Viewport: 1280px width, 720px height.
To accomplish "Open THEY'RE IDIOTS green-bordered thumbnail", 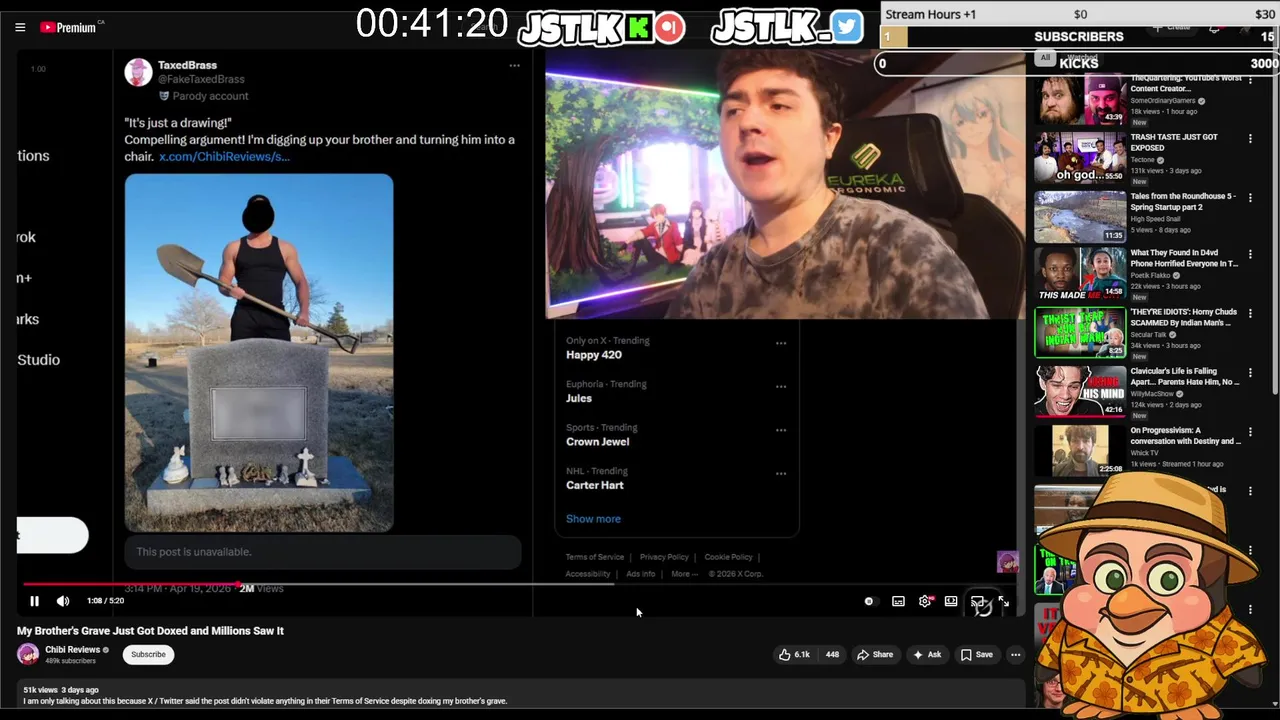I will [1080, 333].
